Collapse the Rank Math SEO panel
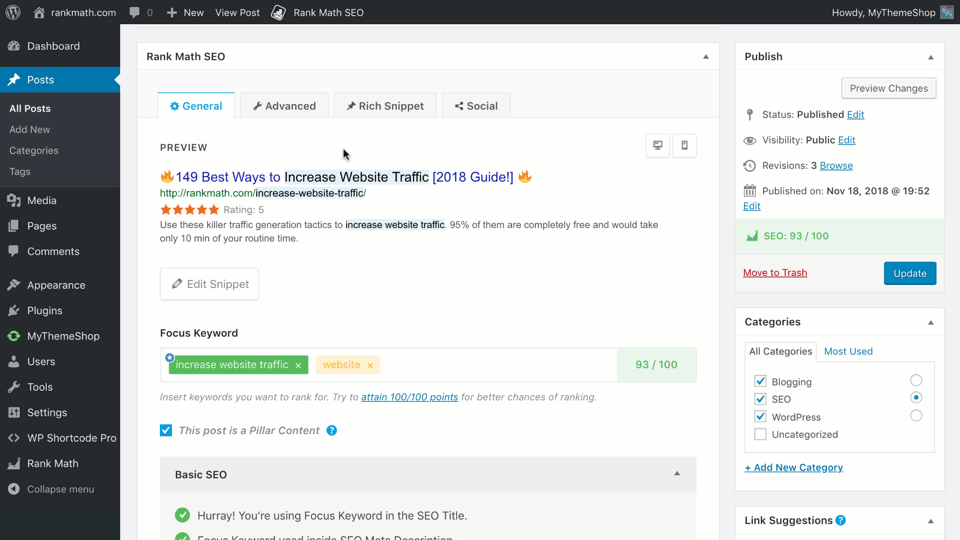The width and height of the screenshot is (960, 540). point(705,57)
